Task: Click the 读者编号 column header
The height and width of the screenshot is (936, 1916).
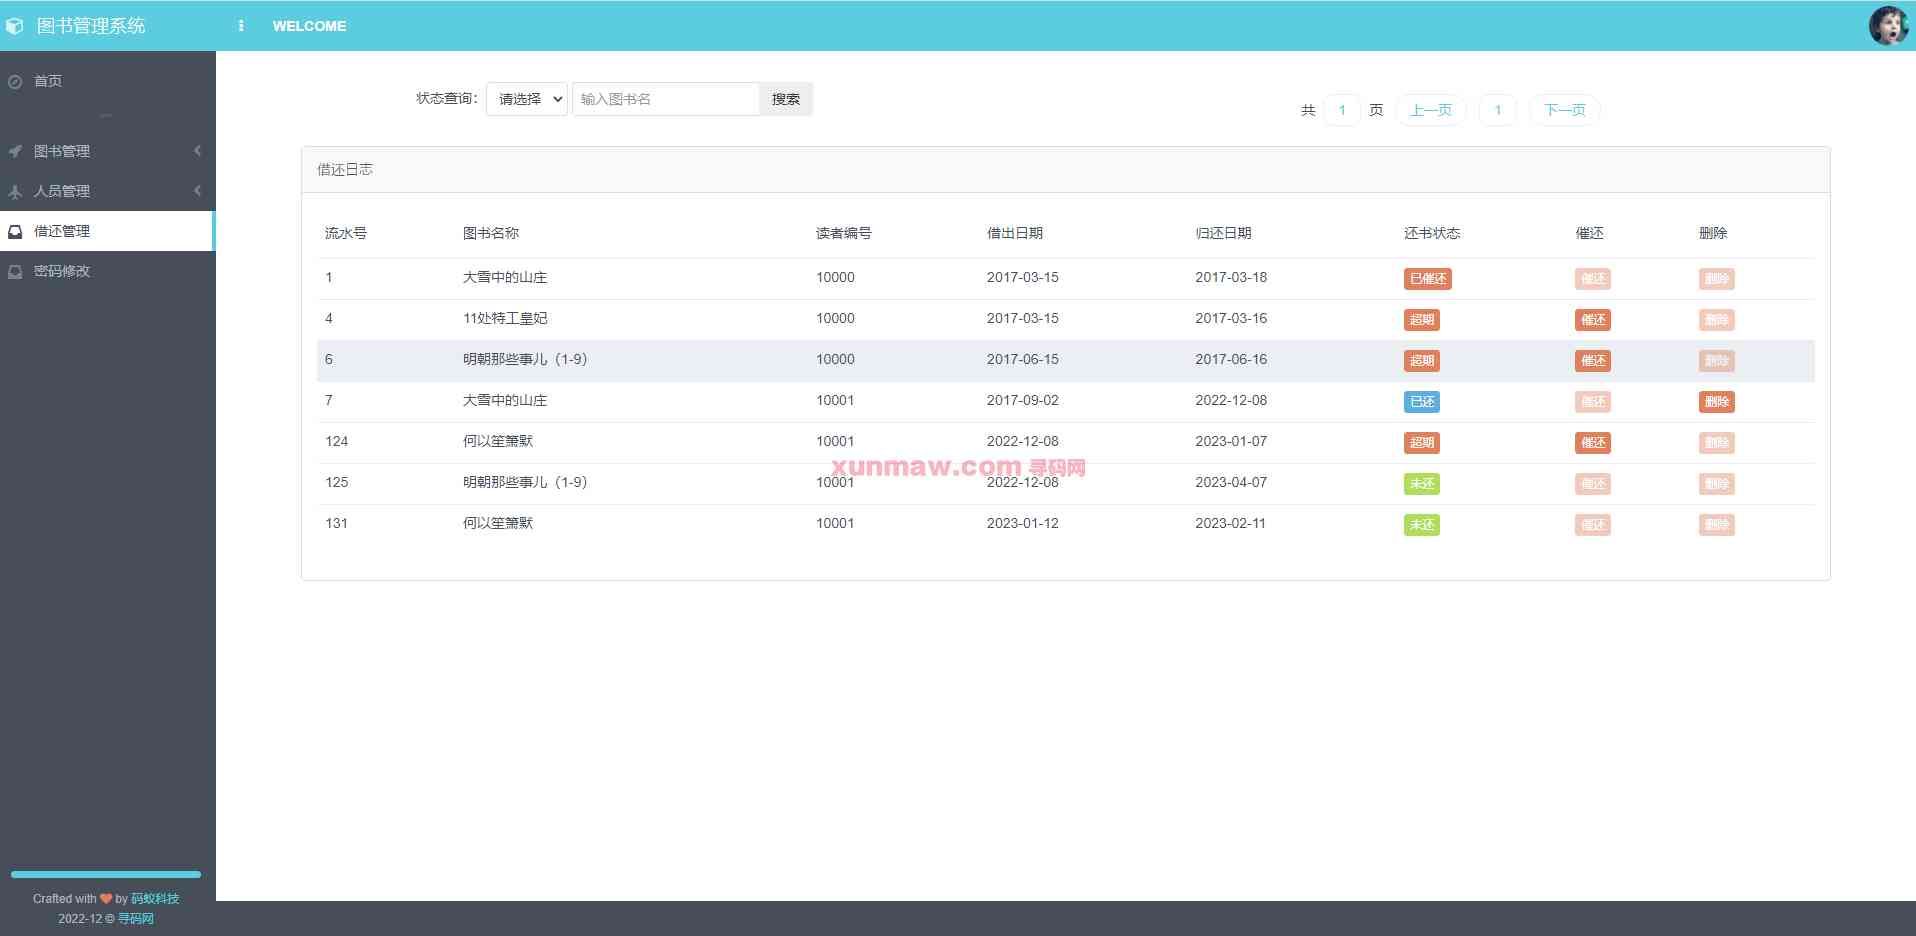Action: click(844, 233)
